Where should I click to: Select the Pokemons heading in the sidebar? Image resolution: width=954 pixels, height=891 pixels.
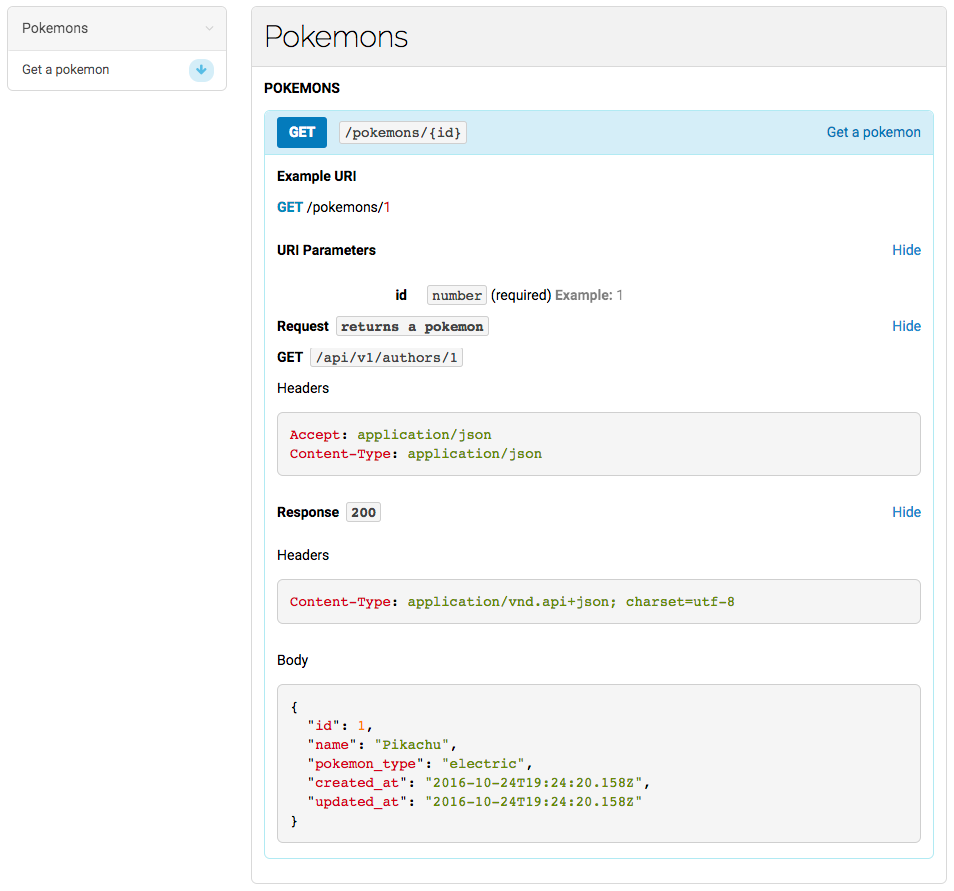coord(55,28)
